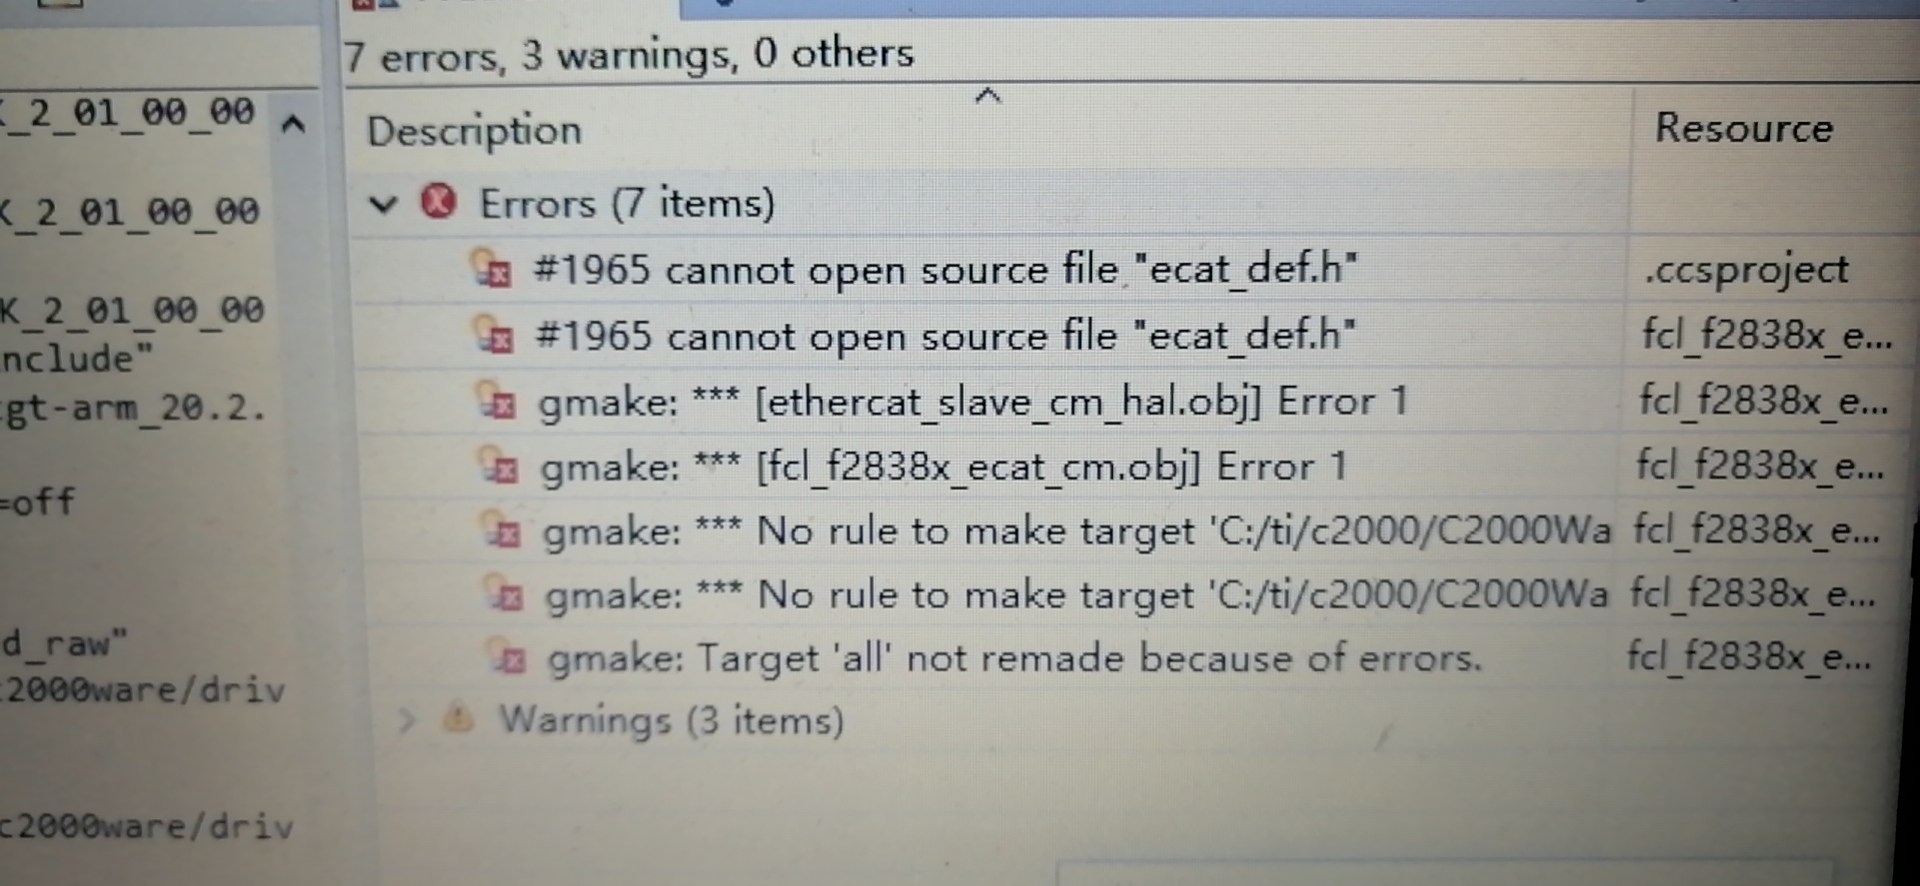Screen dimensions: 1920x886
Task: Click error icon beside fcl_f2838x_ecat_cm.obj error
Action: [x=499, y=467]
